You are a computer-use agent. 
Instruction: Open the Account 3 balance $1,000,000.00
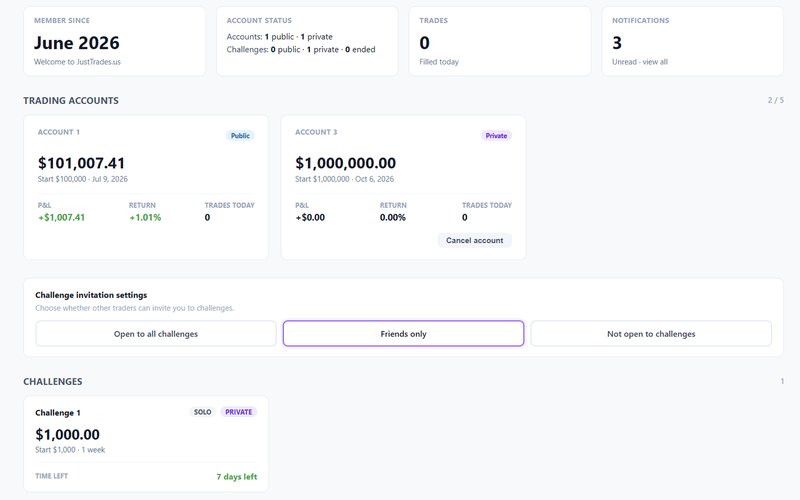pyautogui.click(x=345, y=163)
